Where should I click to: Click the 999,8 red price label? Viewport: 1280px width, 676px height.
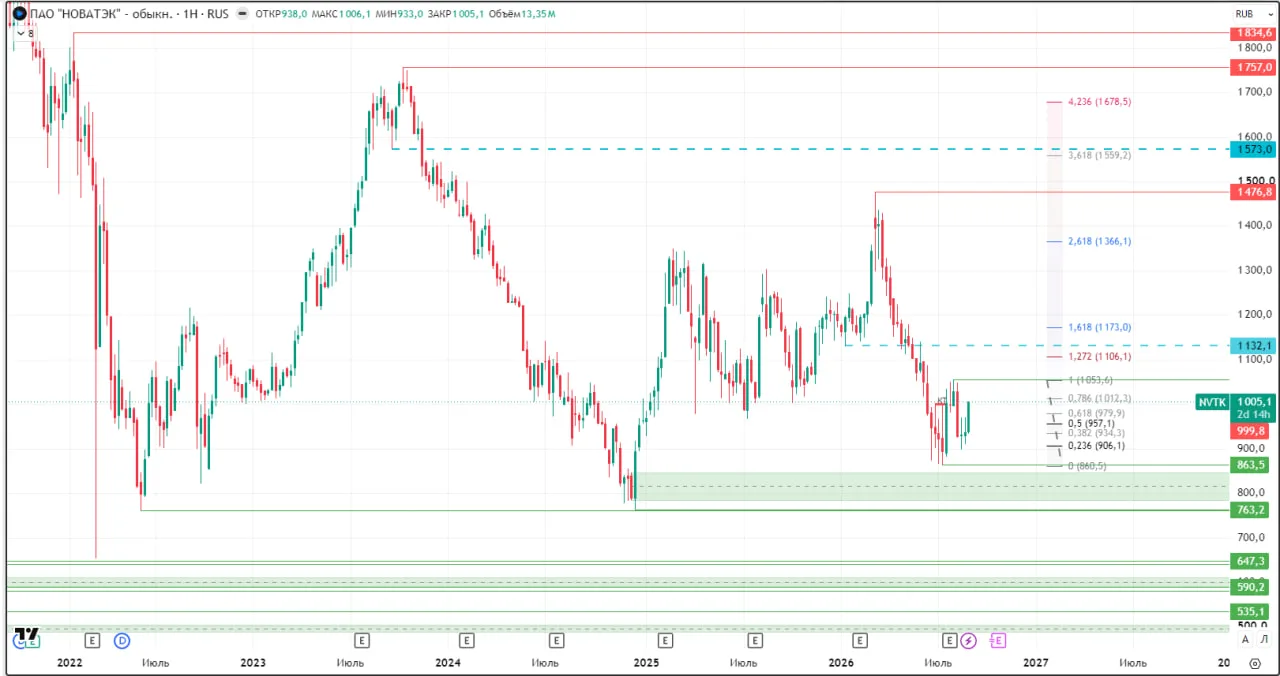pyautogui.click(x=1252, y=431)
